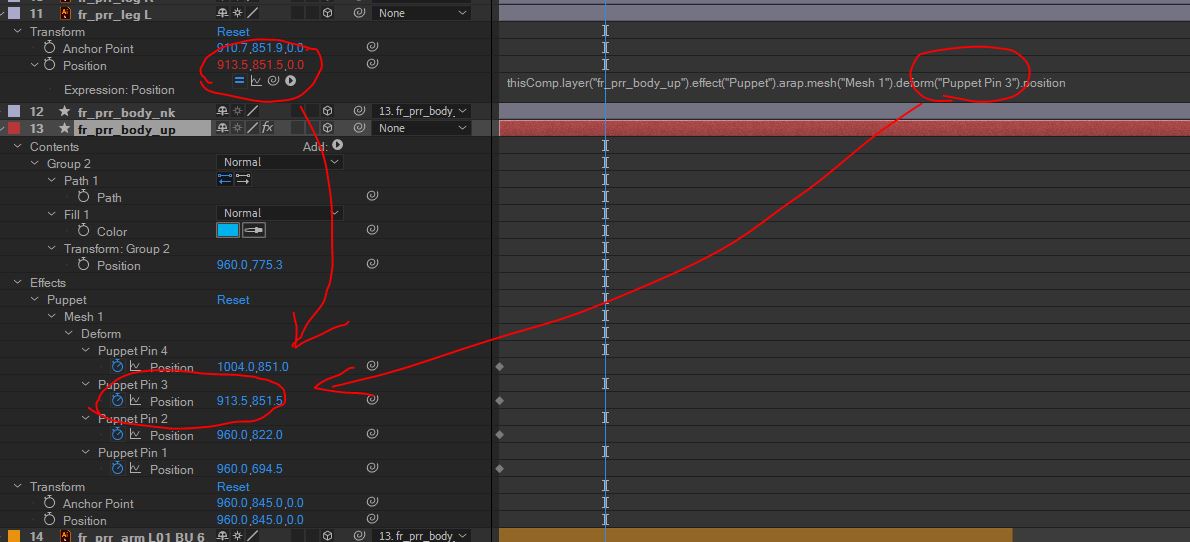Select the fr_prr_leg L layer name
1190x542 pixels.
pos(115,14)
